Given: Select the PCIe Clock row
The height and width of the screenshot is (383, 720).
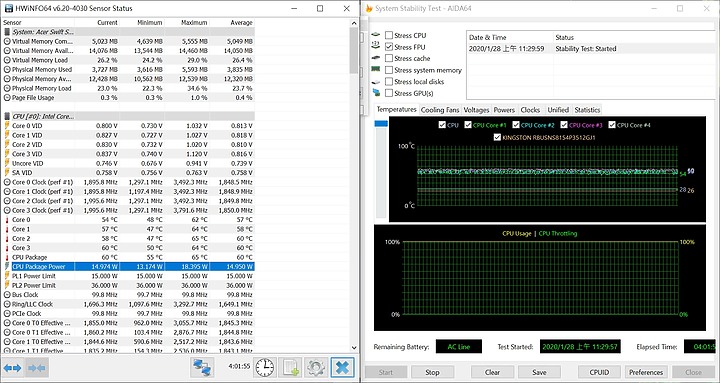Looking at the screenshot, I should click(128, 313).
